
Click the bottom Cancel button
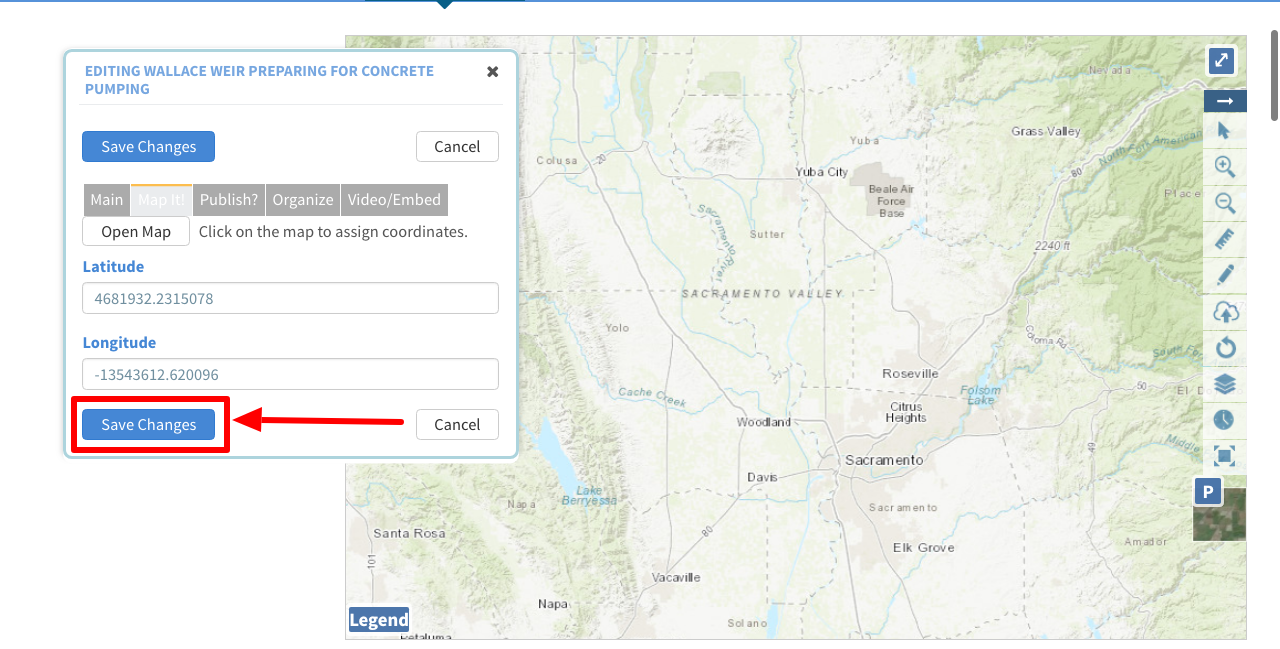click(457, 425)
